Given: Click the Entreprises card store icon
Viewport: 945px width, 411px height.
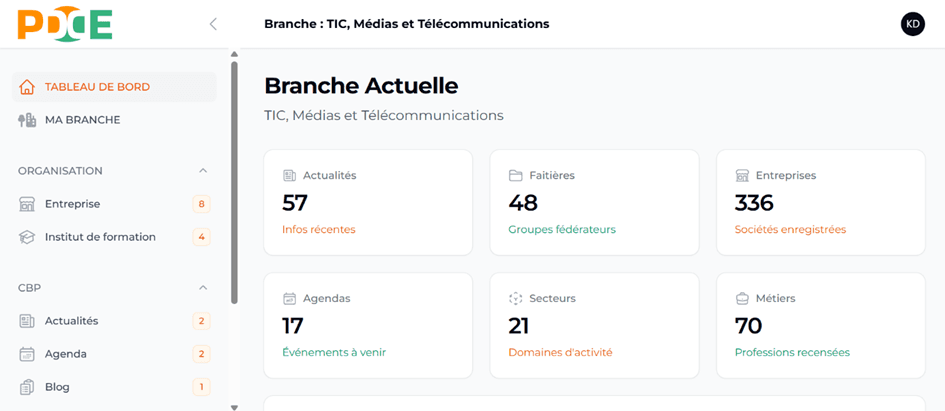Looking at the screenshot, I should 742,175.
